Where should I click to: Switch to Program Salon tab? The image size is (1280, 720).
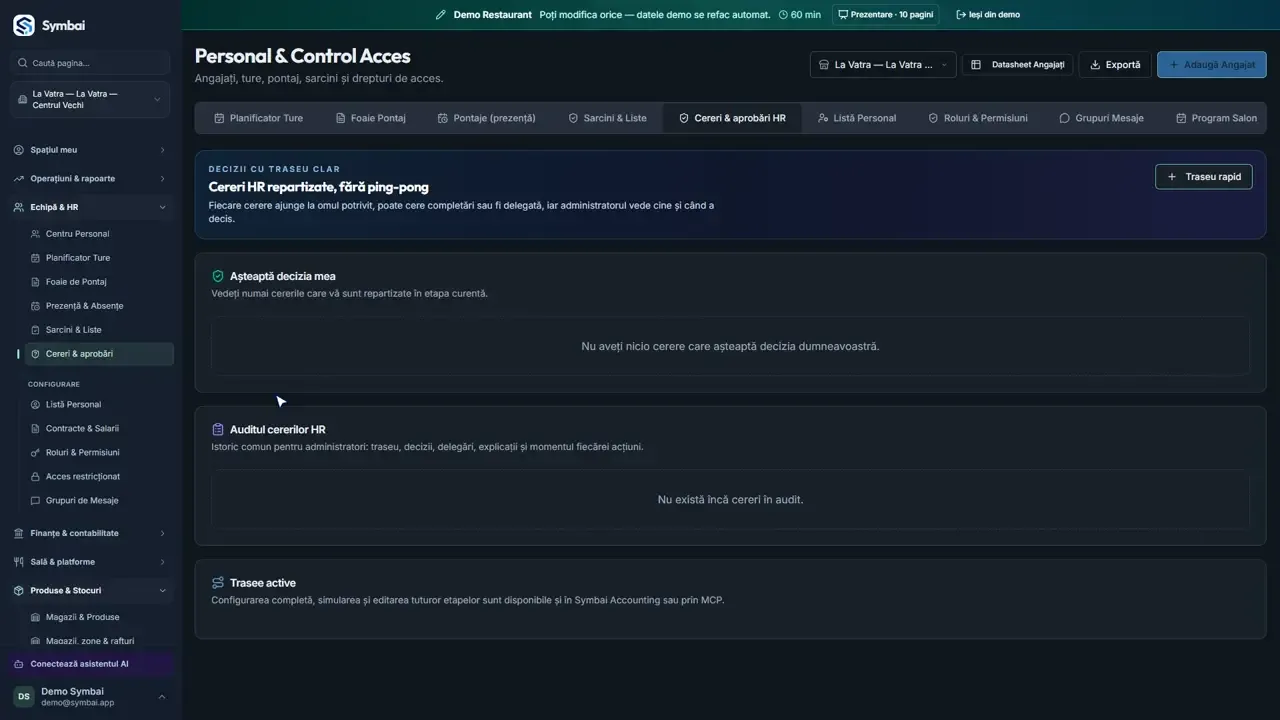click(1217, 118)
